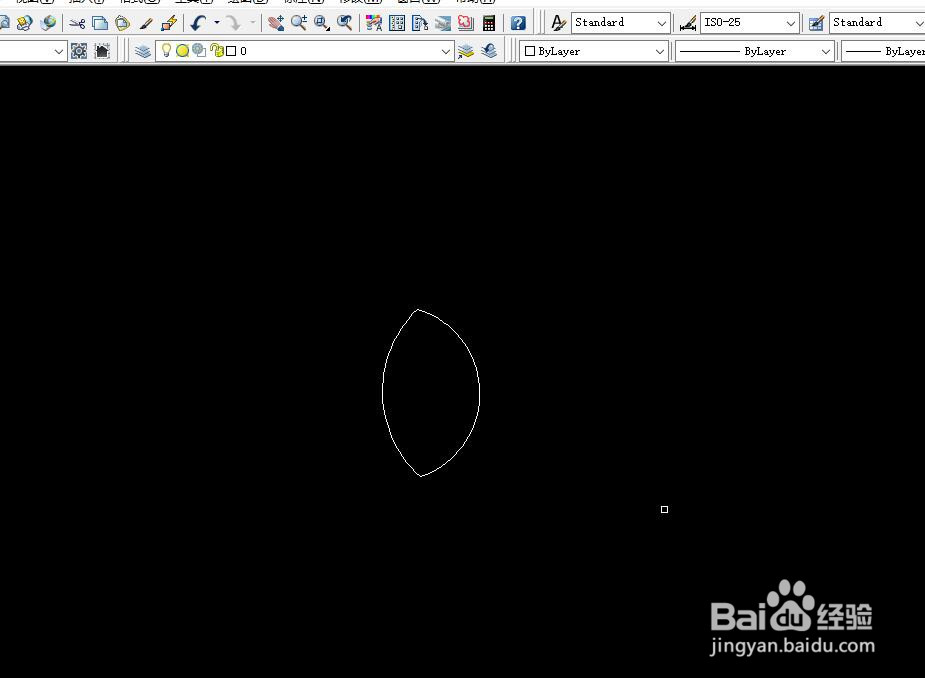Open Workspace Settings gear icon
Viewport: 925px width, 678px height.
[x=79, y=51]
